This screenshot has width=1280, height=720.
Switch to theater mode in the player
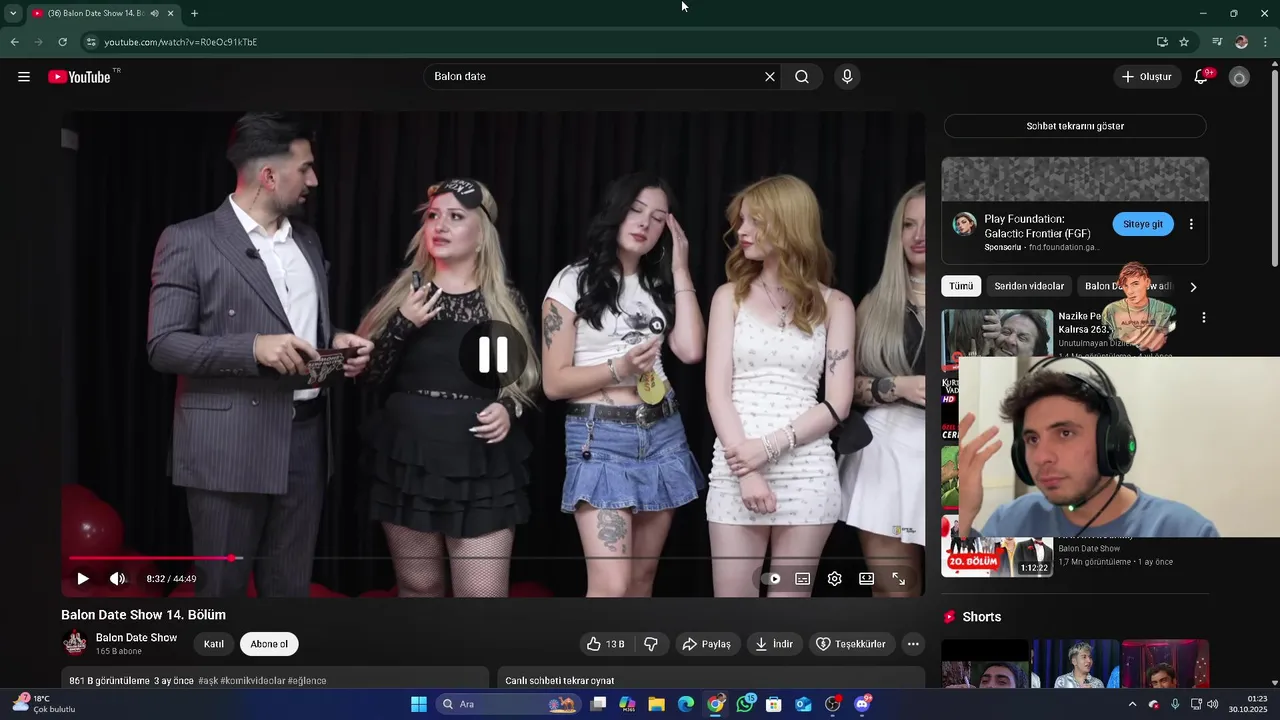pyautogui.click(x=867, y=579)
